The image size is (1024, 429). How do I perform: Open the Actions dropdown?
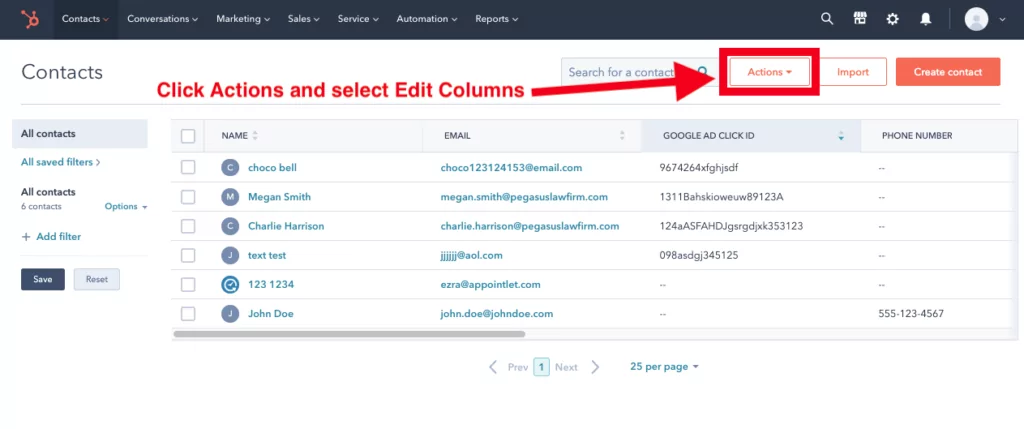coord(770,72)
